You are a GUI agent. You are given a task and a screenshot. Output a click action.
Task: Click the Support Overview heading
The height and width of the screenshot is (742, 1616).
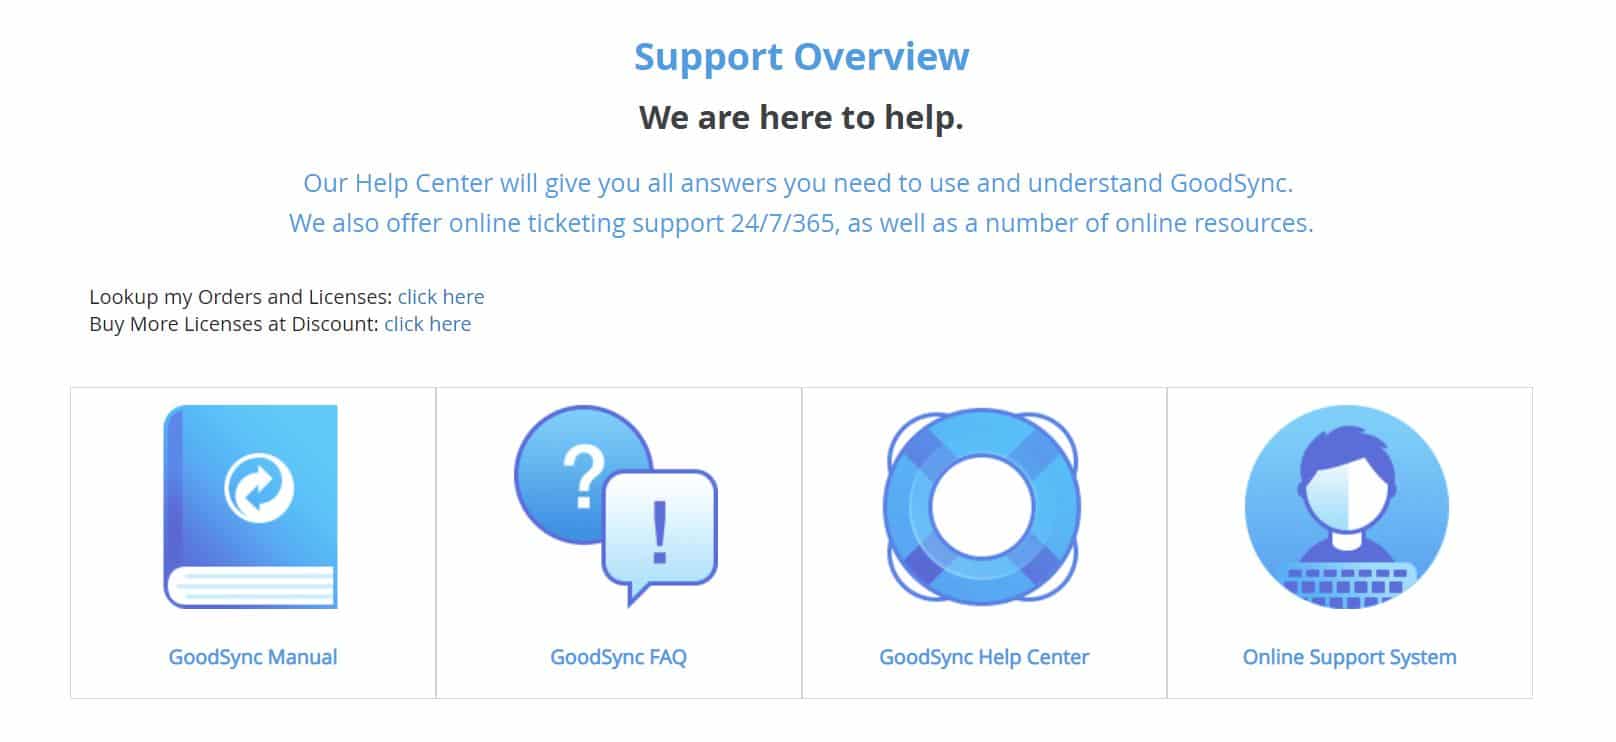point(802,56)
